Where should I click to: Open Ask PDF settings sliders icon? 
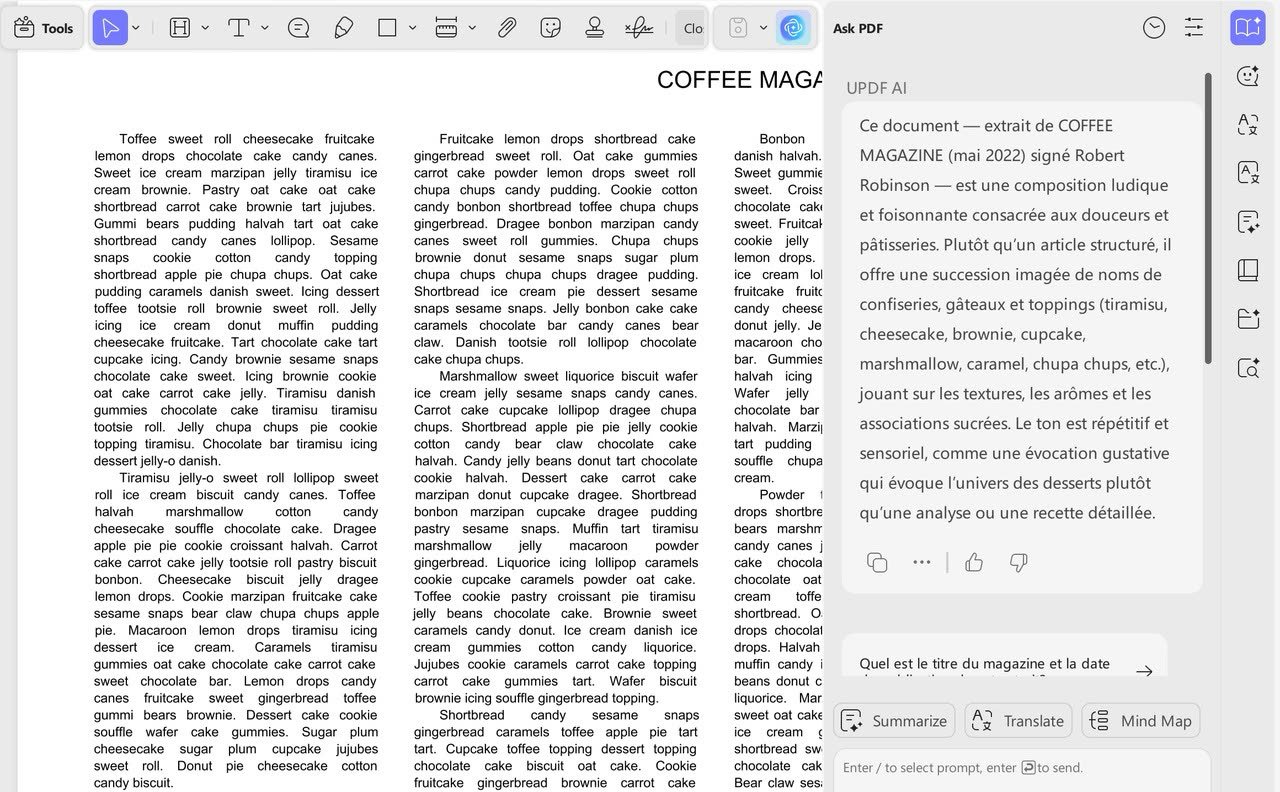pyautogui.click(x=1194, y=28)
